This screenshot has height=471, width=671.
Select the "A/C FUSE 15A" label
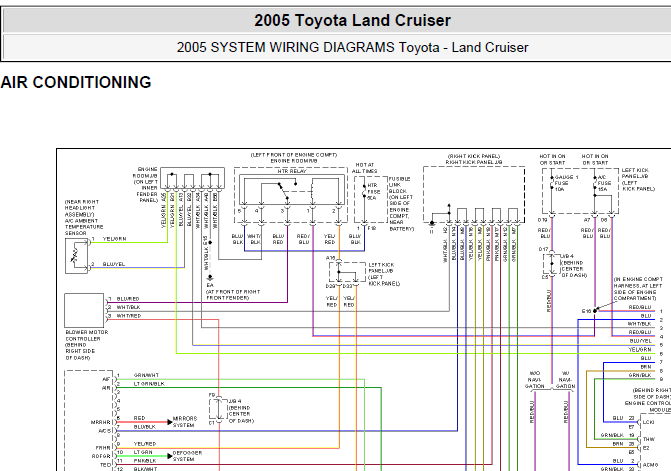pyautogui.click(x=604, y=183)
